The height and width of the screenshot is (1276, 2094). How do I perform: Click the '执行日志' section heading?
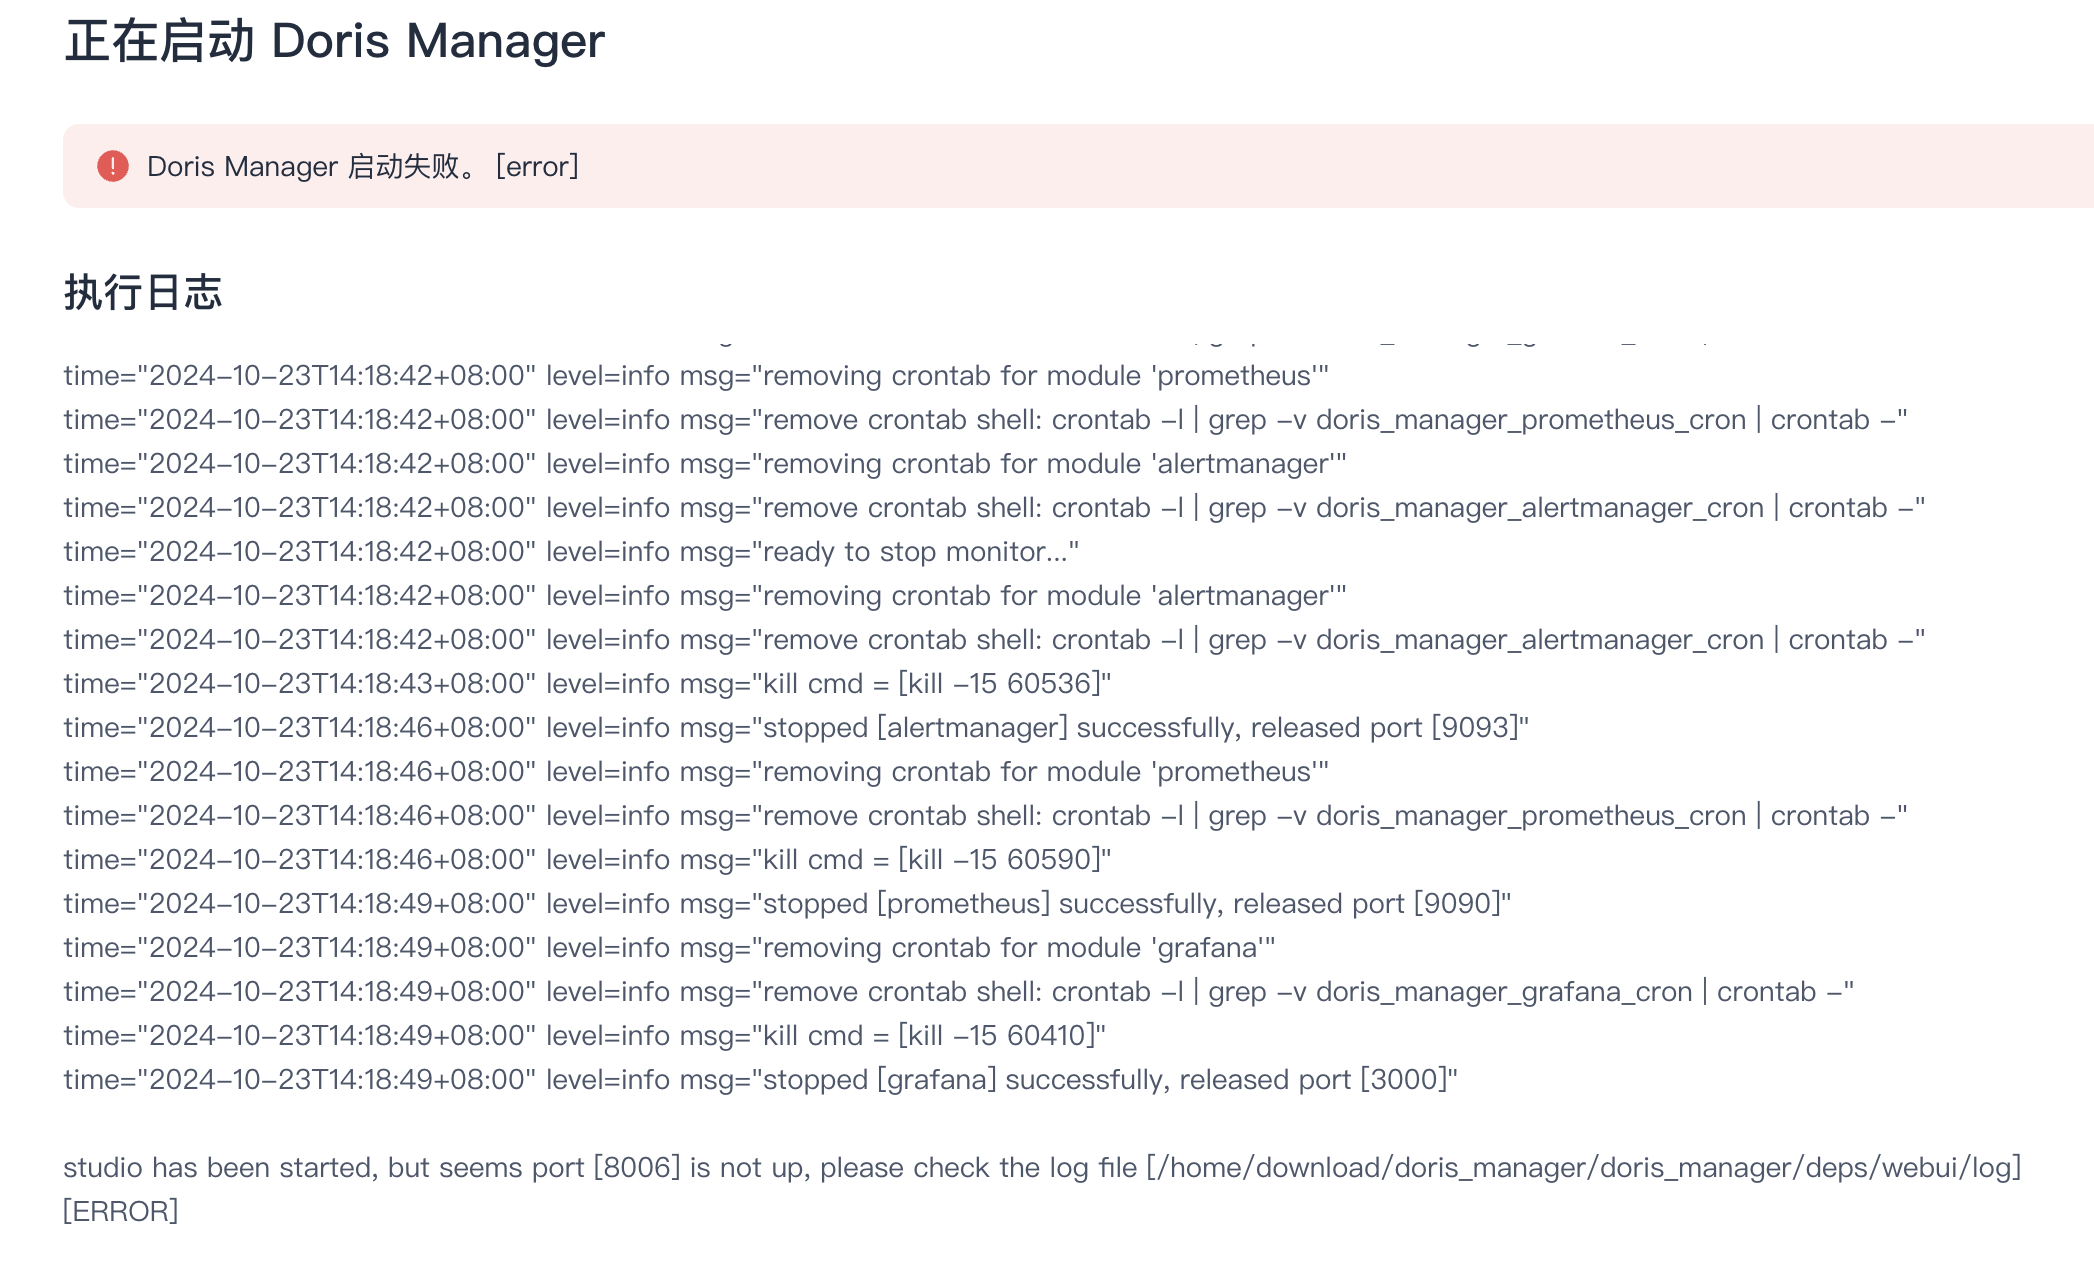click(143, 292)
